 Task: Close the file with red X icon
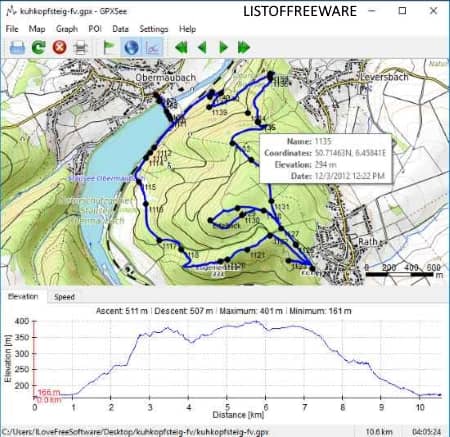point(60,47)
